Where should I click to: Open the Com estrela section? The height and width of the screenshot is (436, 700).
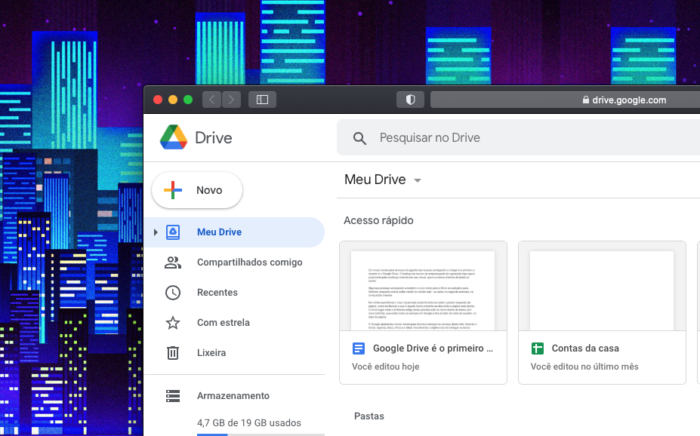234,323
